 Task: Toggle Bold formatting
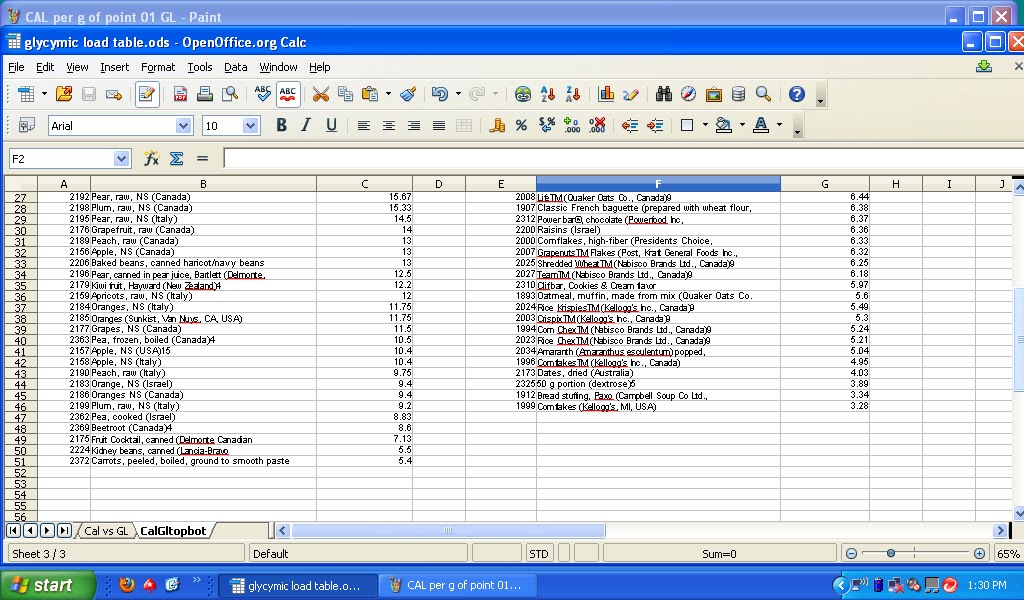tap(281, 125)
